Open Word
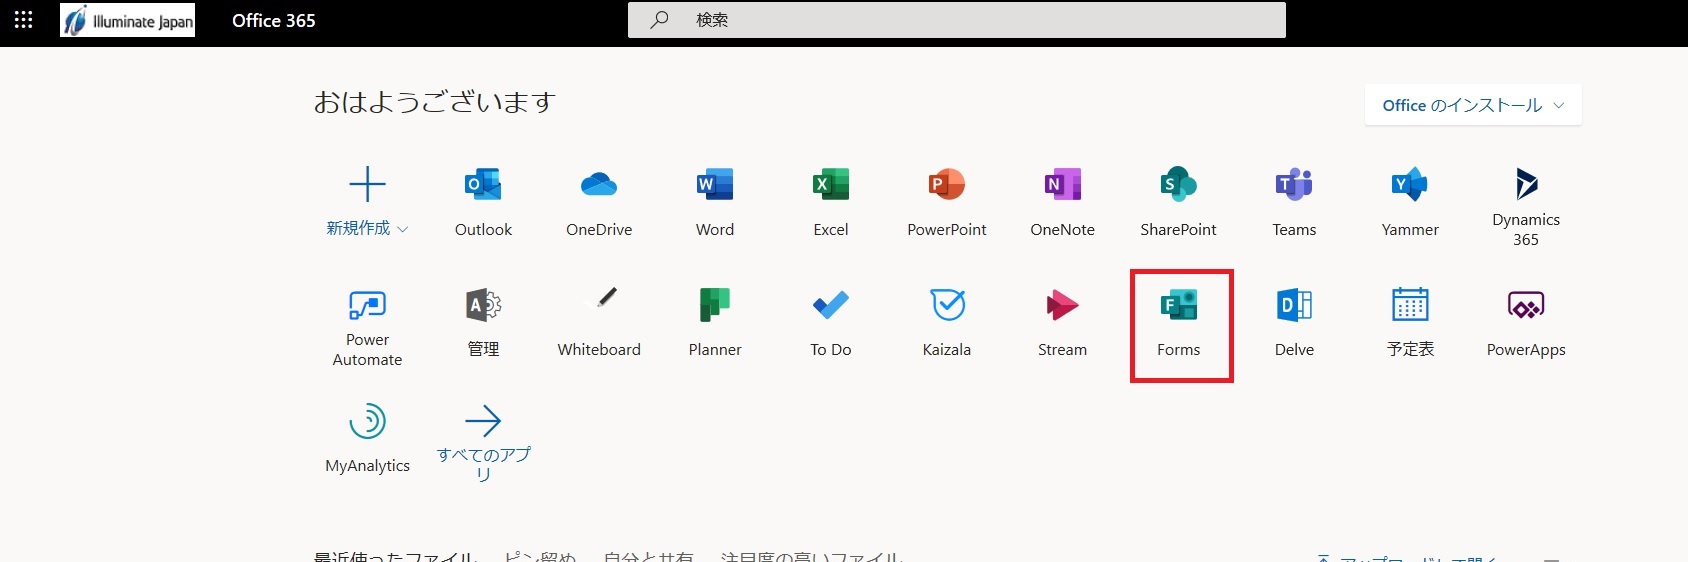Image resolution: width=1688 pixels, height=562 pixels. point(715,202)
